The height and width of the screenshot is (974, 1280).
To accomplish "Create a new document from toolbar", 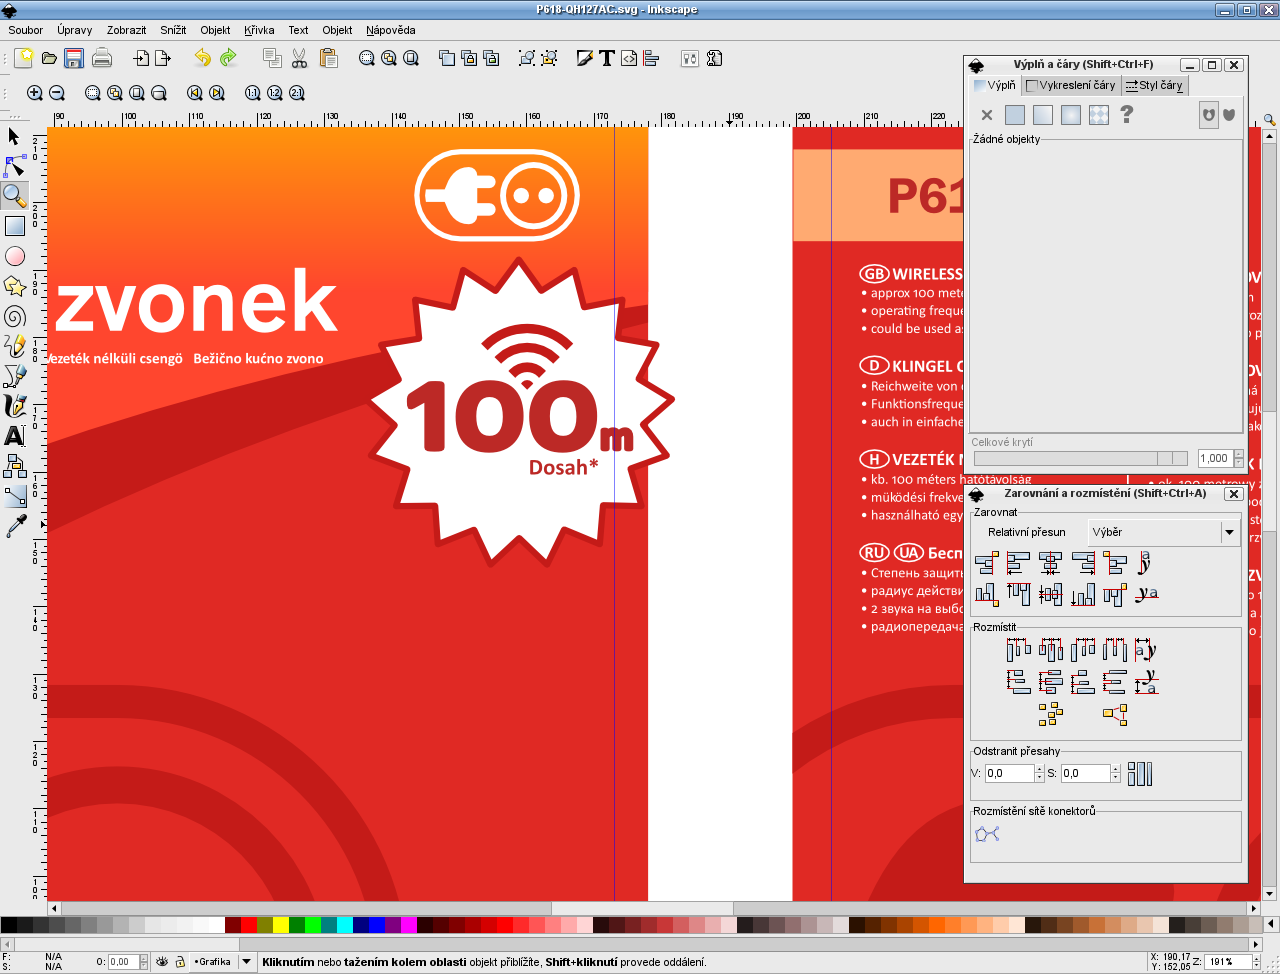I will click(x=24, y=58).
